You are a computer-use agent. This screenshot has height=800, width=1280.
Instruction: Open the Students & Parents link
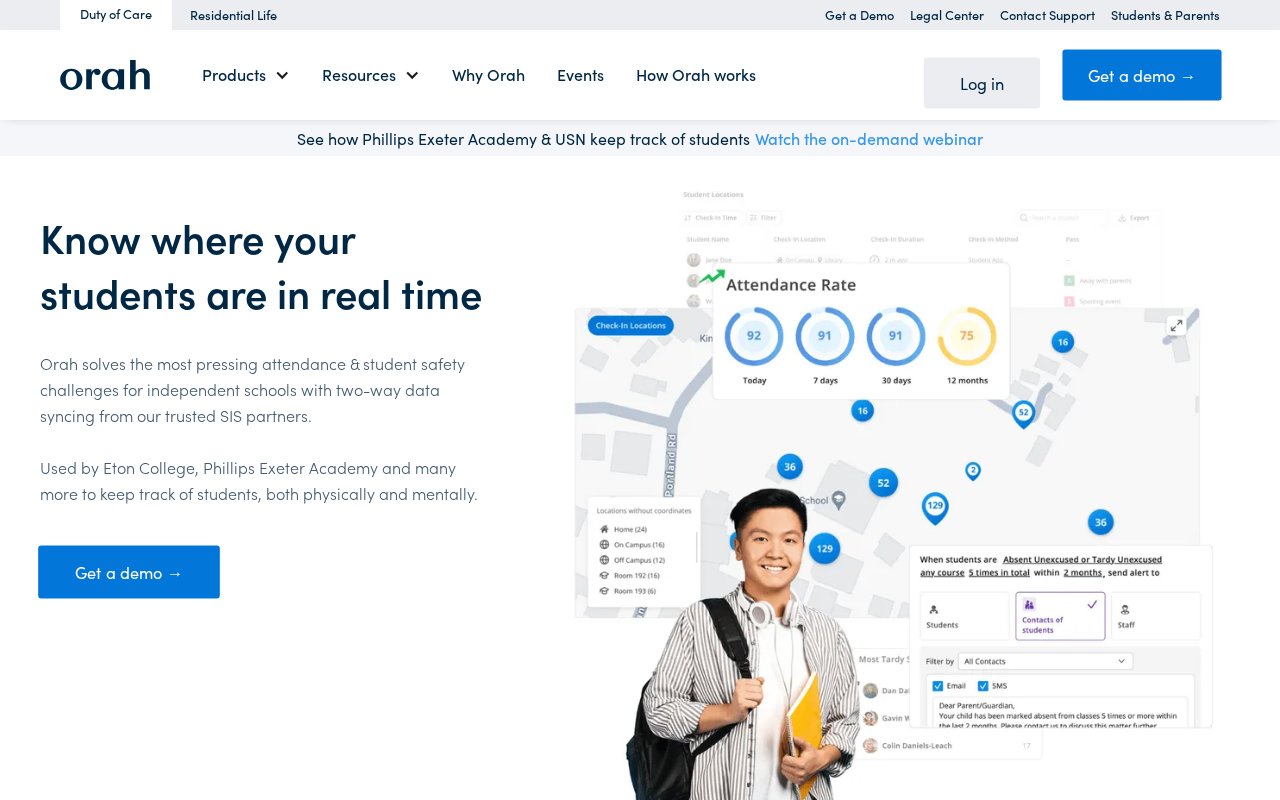1165,15
